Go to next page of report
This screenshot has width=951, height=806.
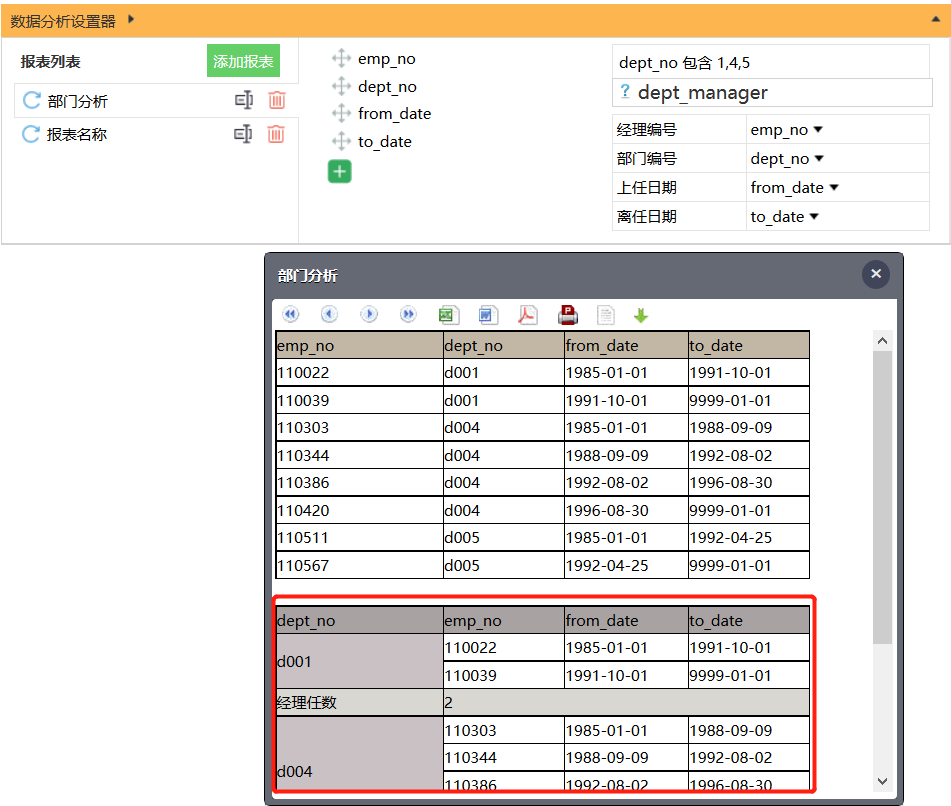(x=369, y=315)
